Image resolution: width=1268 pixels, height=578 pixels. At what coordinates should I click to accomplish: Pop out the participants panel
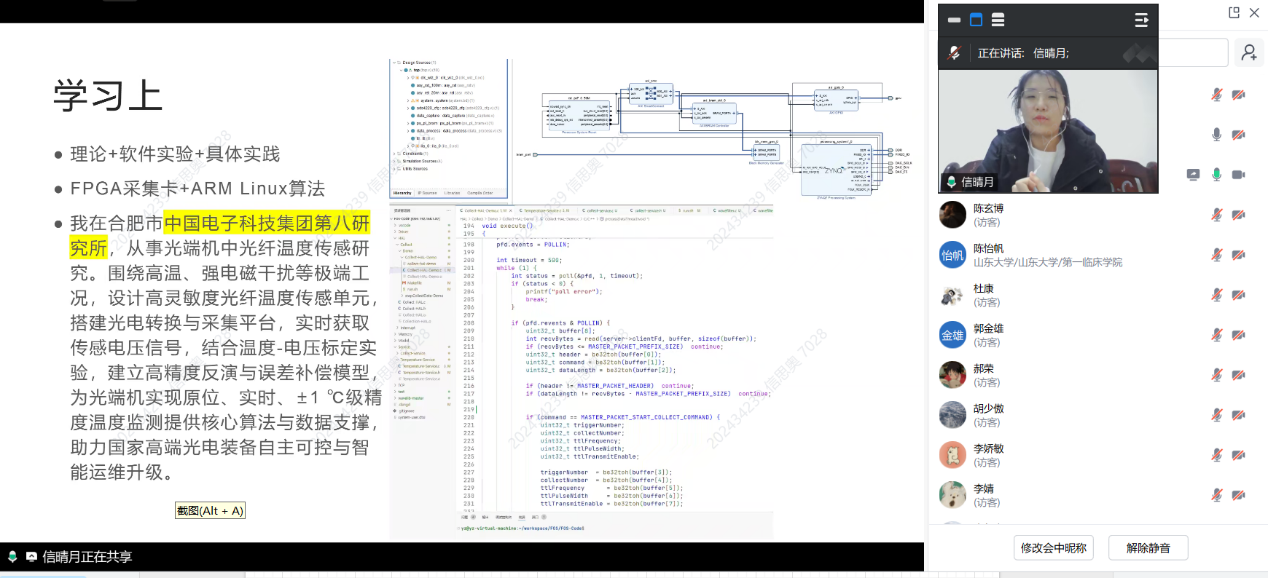pyautogui.click(x=1234, y=12)
